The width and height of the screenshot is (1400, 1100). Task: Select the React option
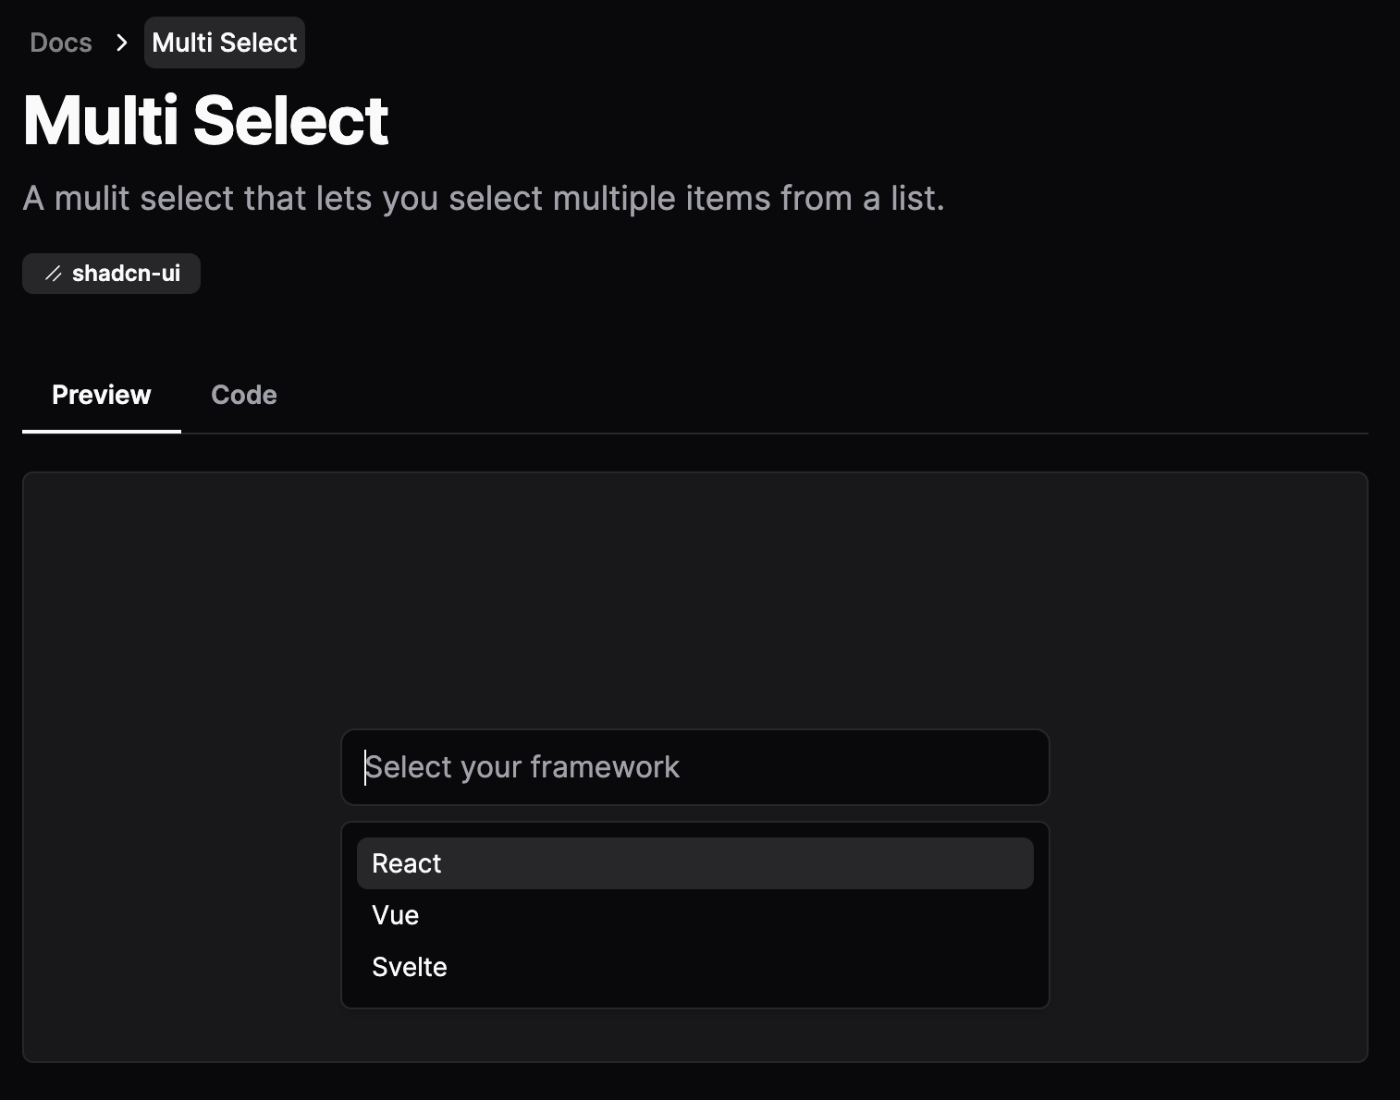pos(695,863)
